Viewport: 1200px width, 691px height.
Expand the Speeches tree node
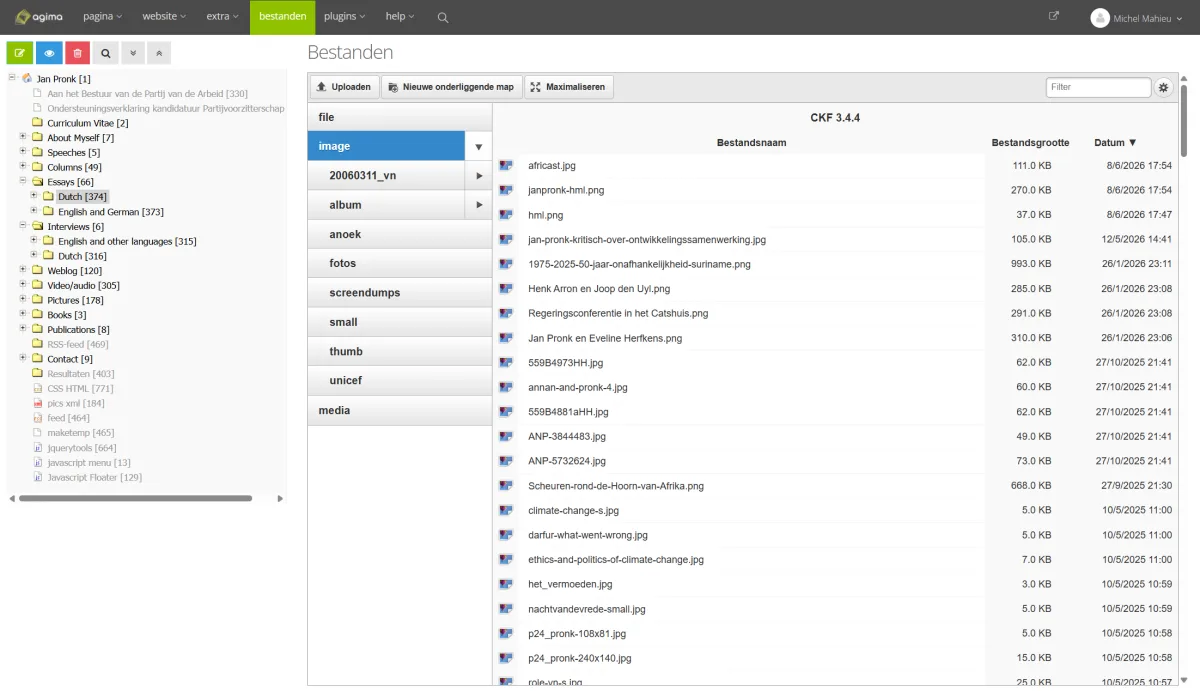coord(23,152)
